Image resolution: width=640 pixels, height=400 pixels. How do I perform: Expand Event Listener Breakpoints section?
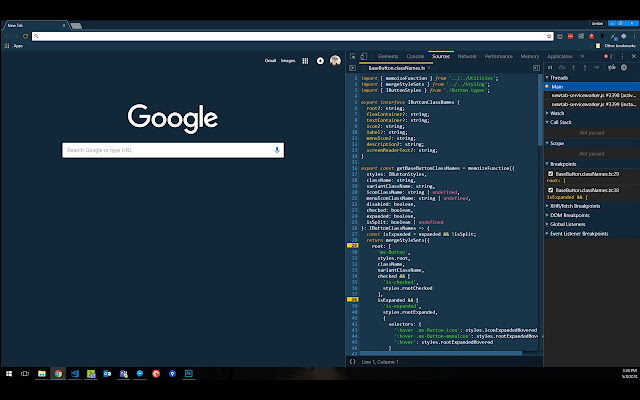577,234
